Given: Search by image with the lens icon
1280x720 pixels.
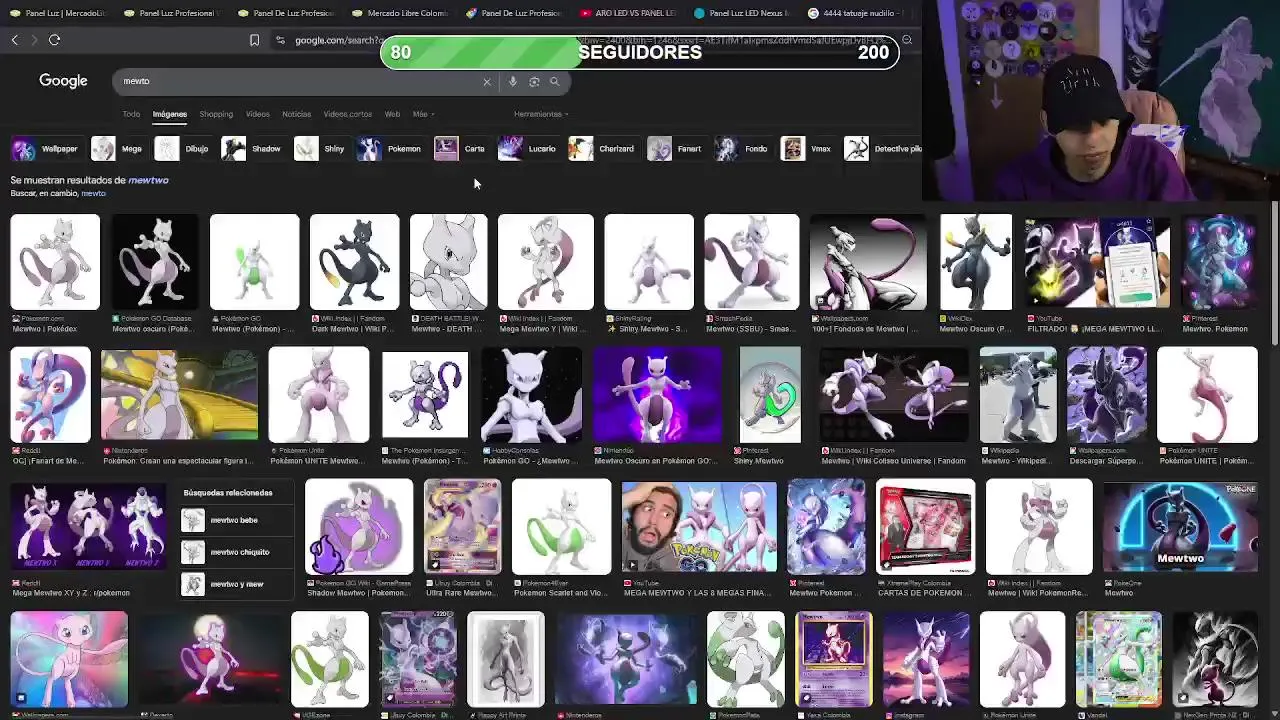Looking at the screenshot, I should click(x=534, y=82).
